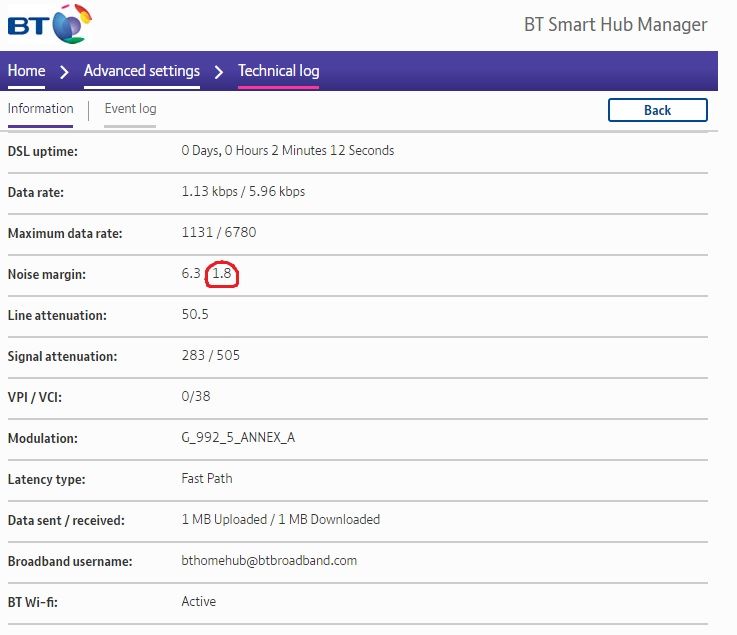Click the Data sent / received label
The width and height of the screenshot is (737, 635).
[x=66, y=520]
